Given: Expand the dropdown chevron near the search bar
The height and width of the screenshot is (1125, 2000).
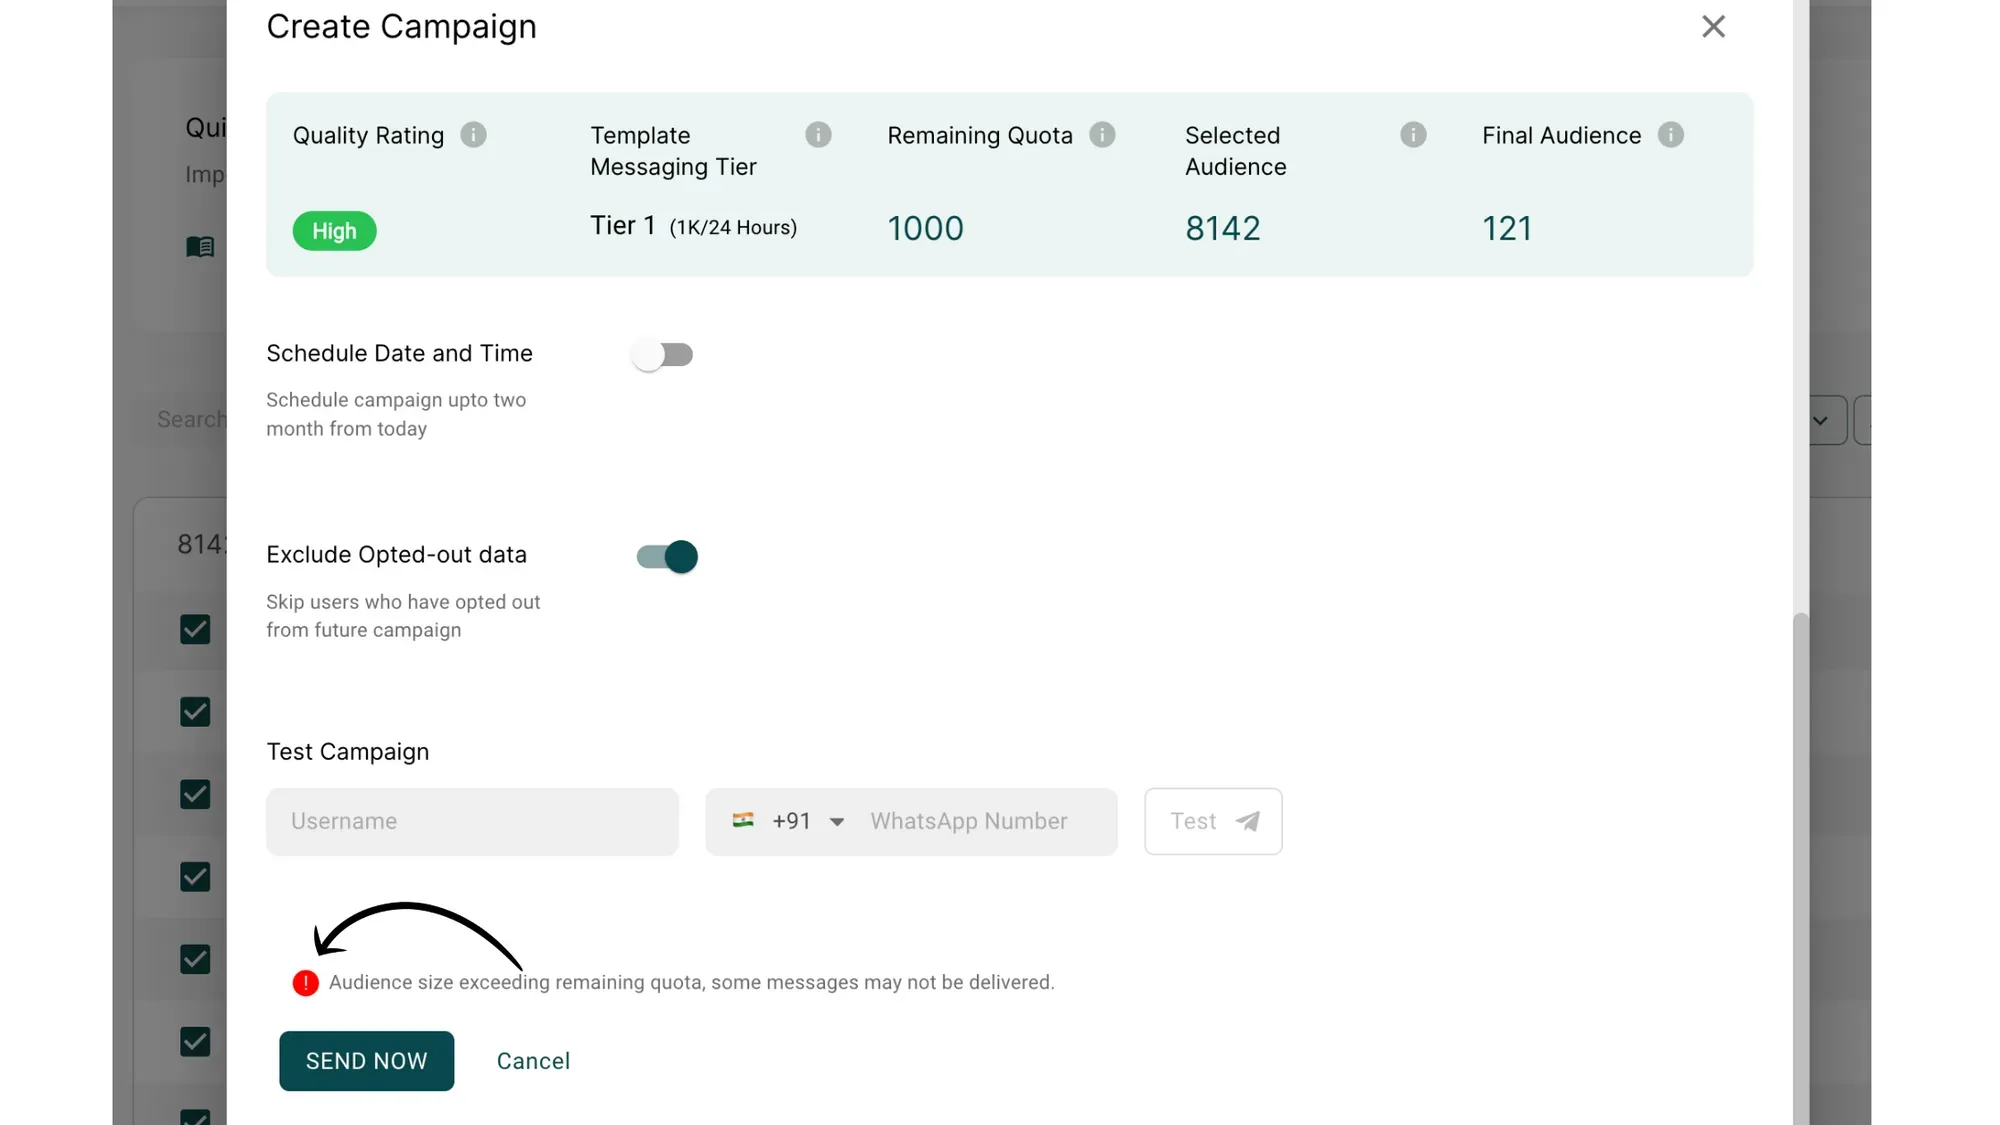Looking at the screenshot, I should pos(1822,420).
